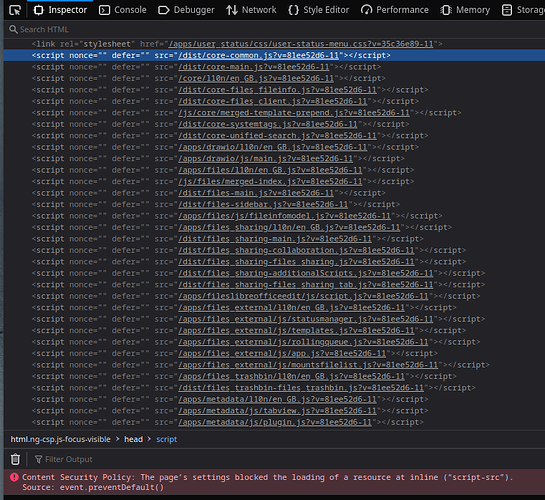Open fileinfomodel.js link

[x=285, y=216]
